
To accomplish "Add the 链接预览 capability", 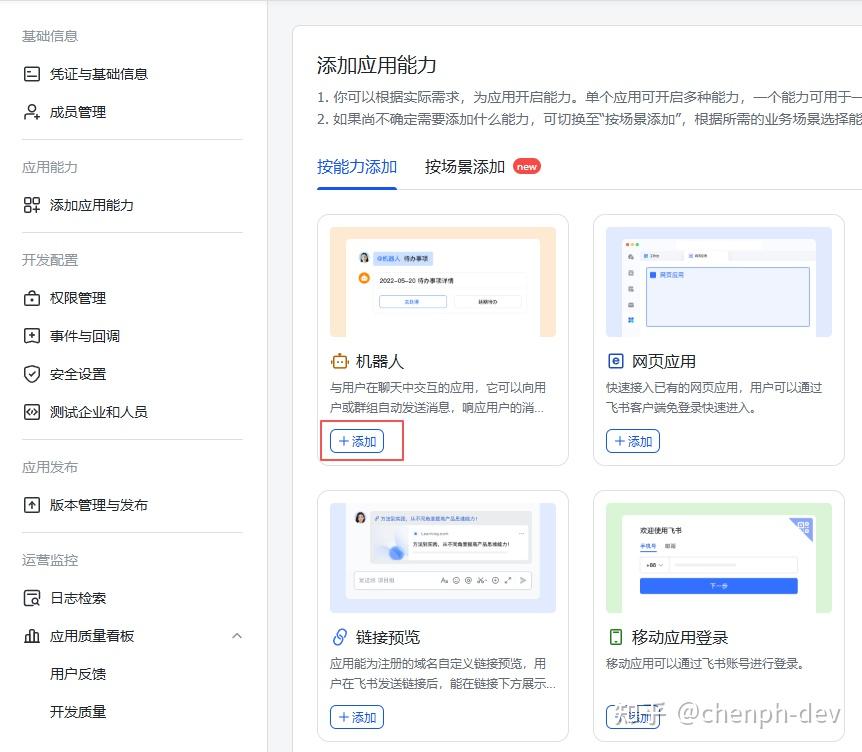I will [x=357, y=717].
